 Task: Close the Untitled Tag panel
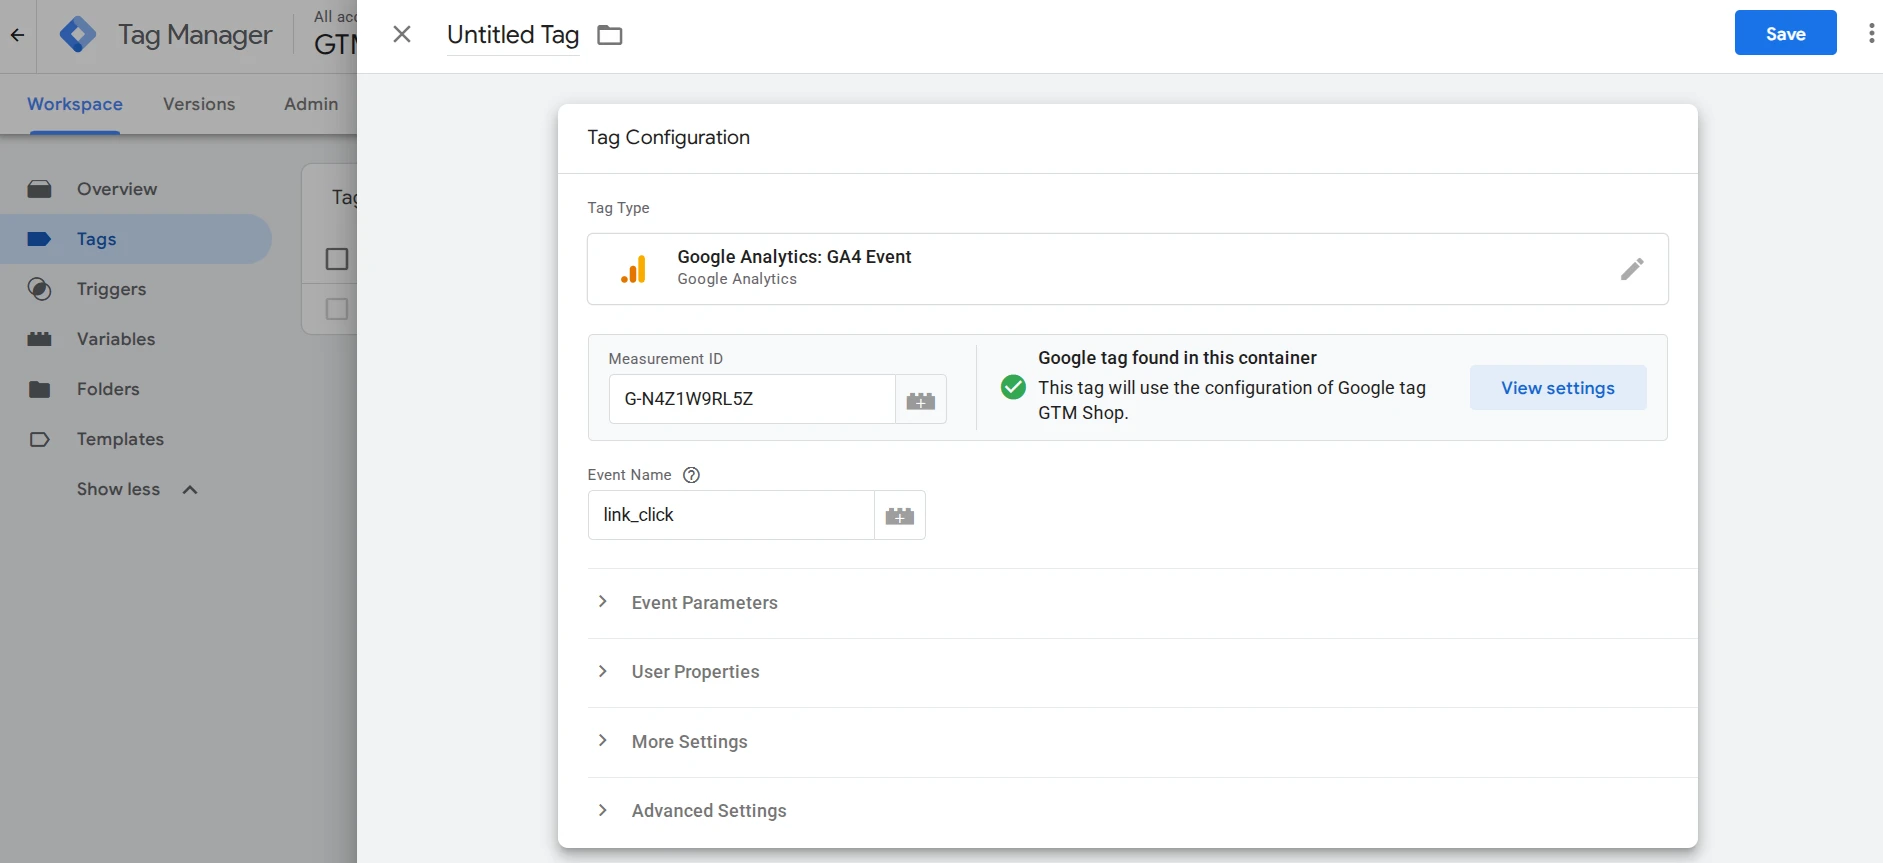point(402,35)
